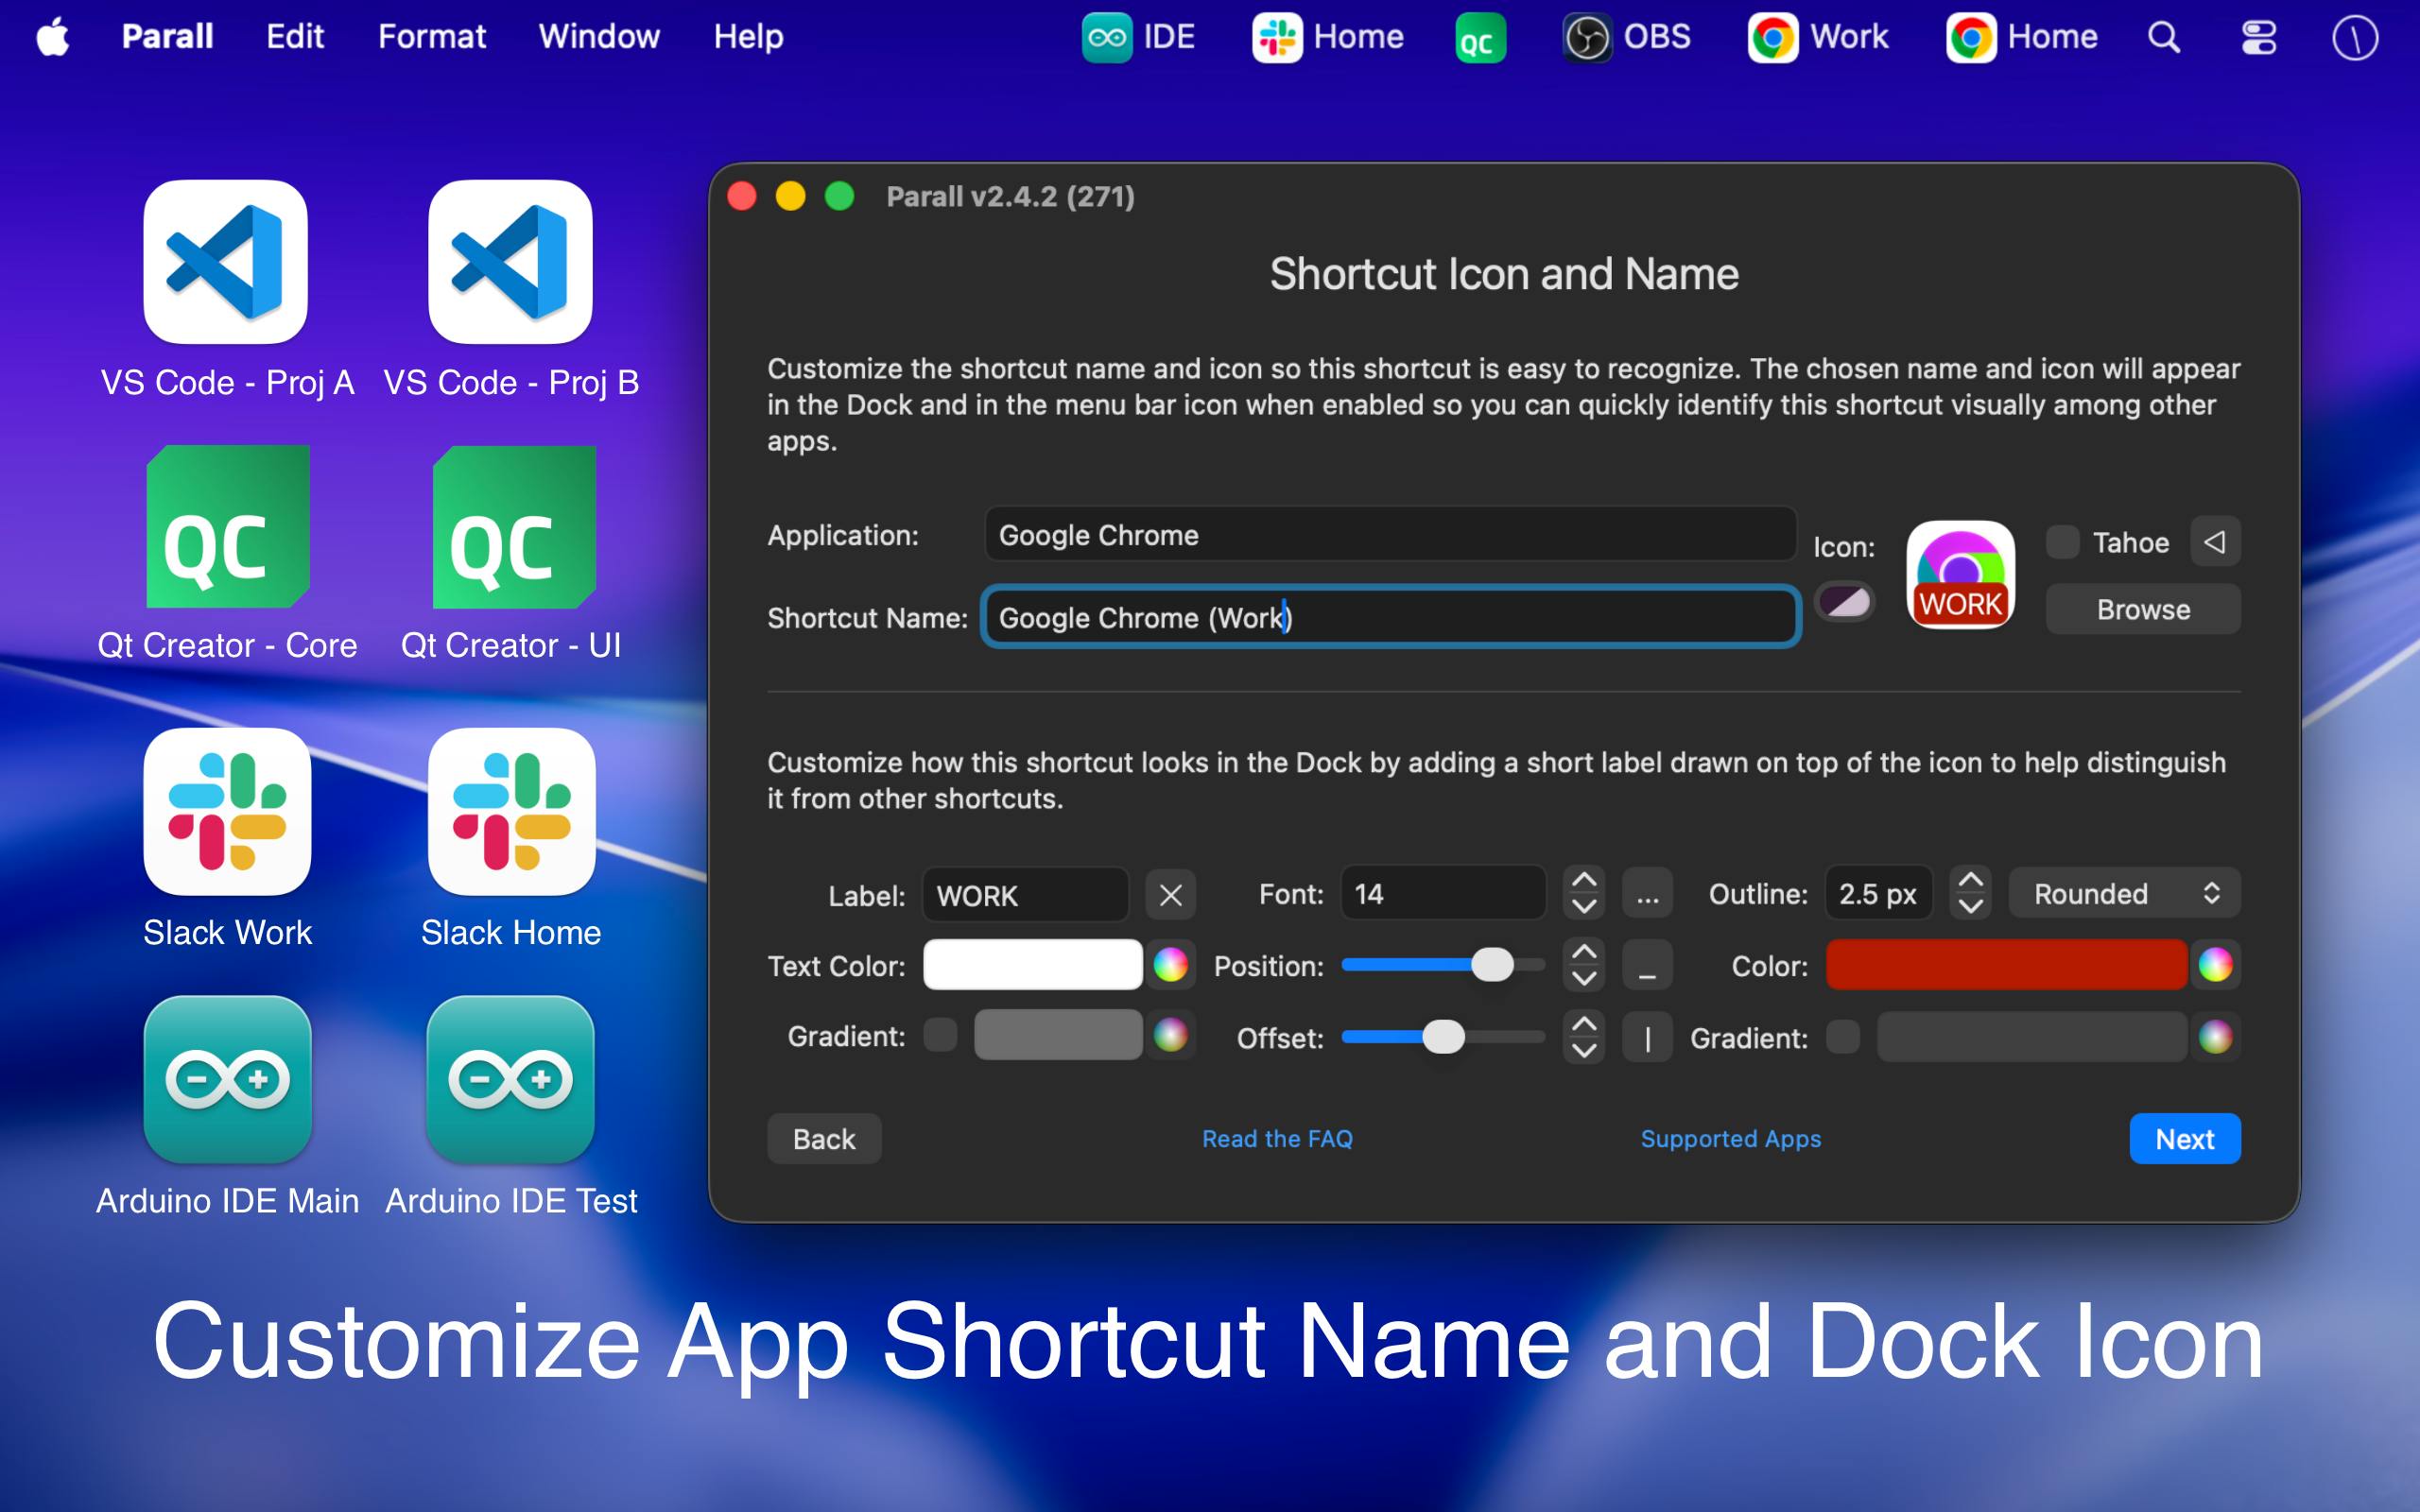Click the Chrome Home menu bar icon
Image resolution: width=2420 pixels, height=1512 pixels.
(x=2021, y=38)
